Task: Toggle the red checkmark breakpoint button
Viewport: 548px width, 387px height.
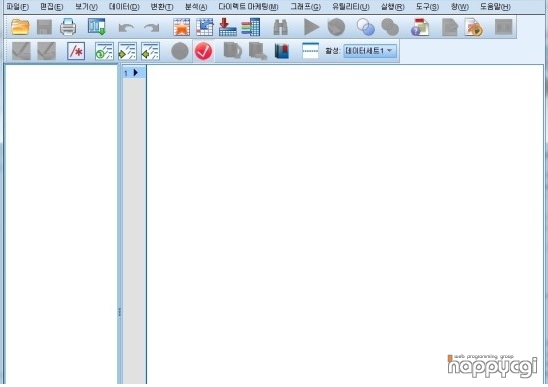Action: [203, 51]
